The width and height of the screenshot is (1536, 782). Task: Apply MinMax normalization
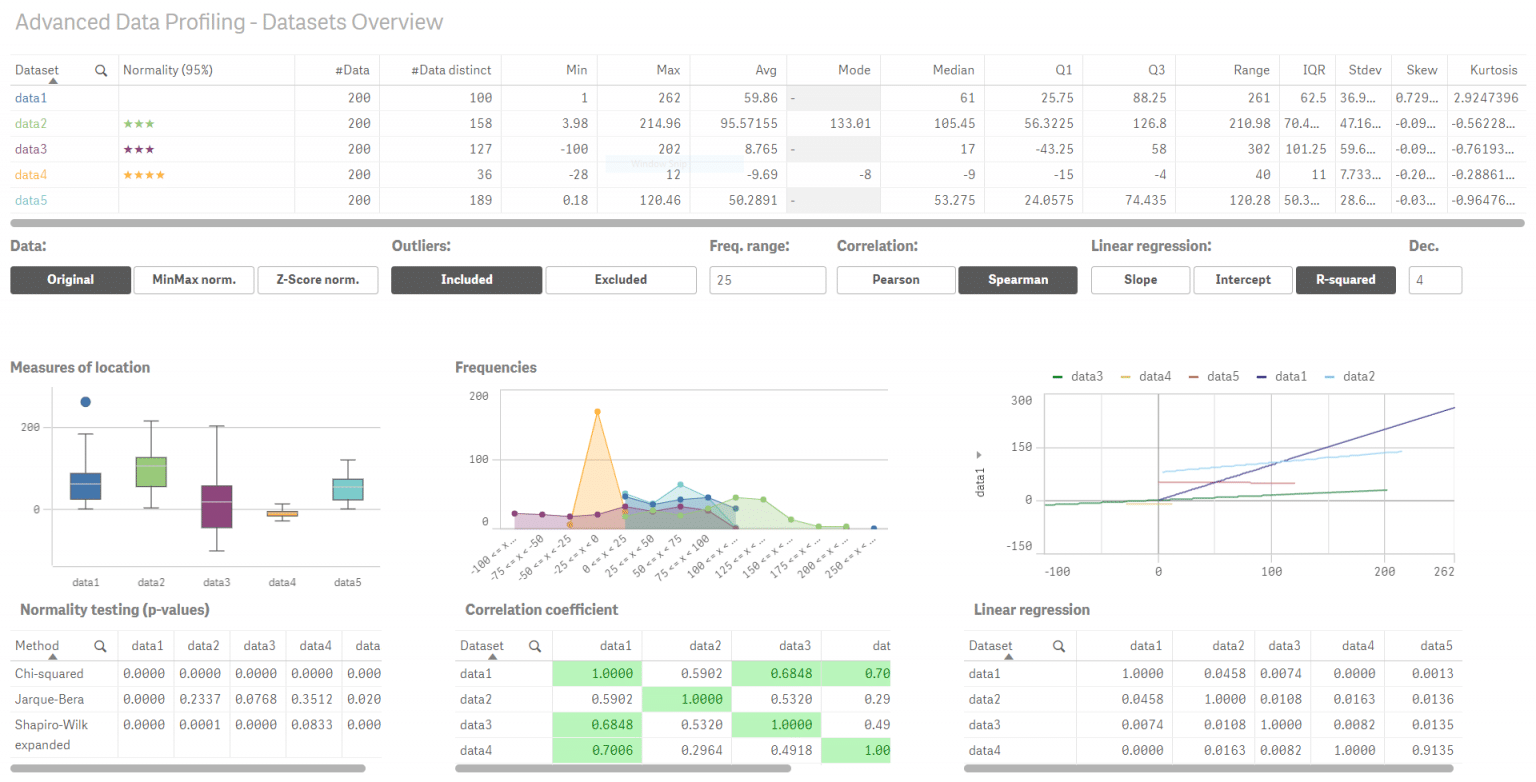click(194, 280)
